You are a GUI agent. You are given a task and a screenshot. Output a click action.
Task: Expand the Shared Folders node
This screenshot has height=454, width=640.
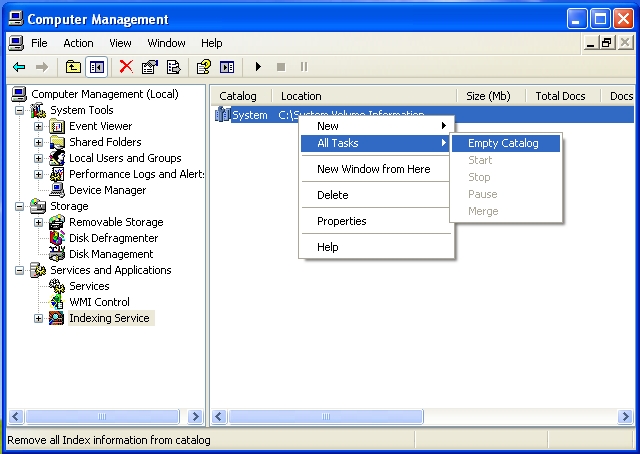pos(38,142)
